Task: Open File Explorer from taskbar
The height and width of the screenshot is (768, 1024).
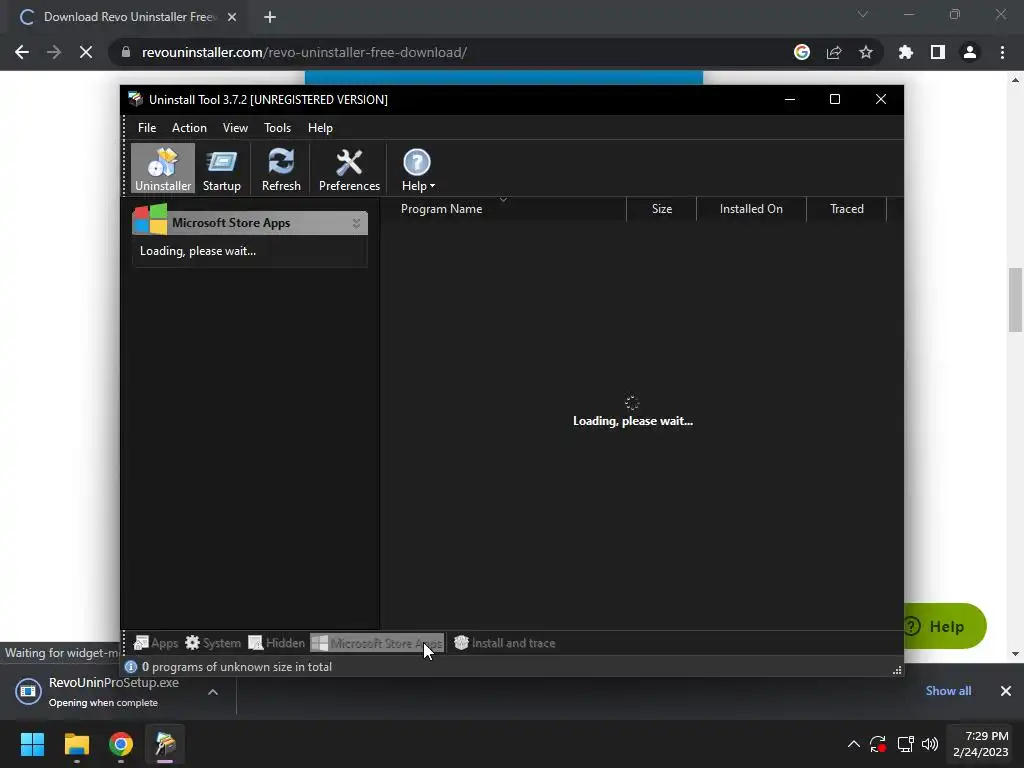Action: (76, 744)
